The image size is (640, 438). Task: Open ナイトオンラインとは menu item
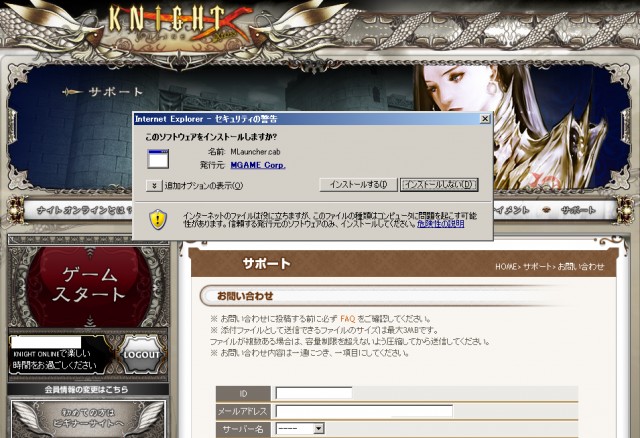(85, 210)
